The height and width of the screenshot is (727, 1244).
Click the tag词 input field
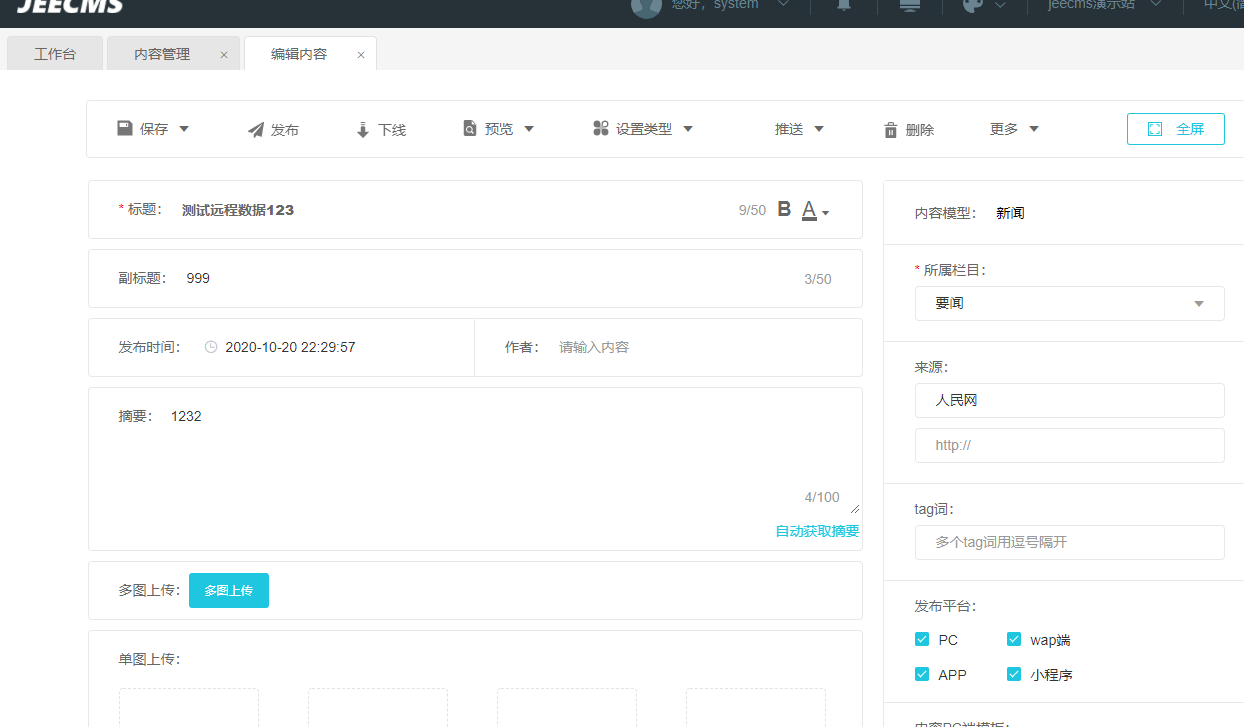[x=1069, y=542]
